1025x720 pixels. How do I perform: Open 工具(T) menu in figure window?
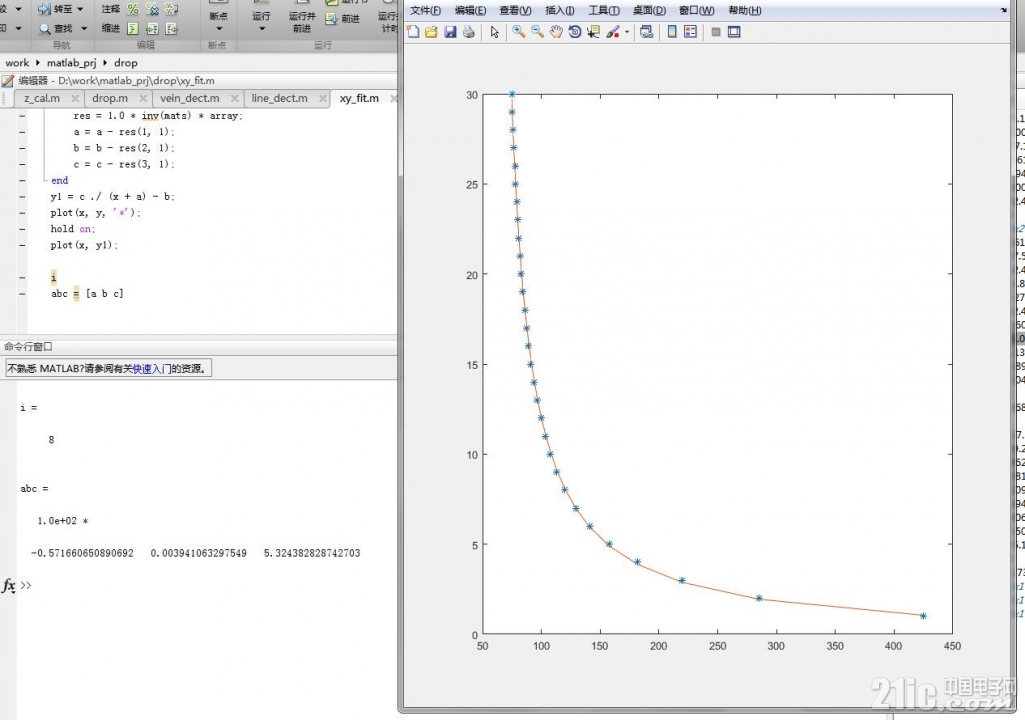[x=604, y=10]
